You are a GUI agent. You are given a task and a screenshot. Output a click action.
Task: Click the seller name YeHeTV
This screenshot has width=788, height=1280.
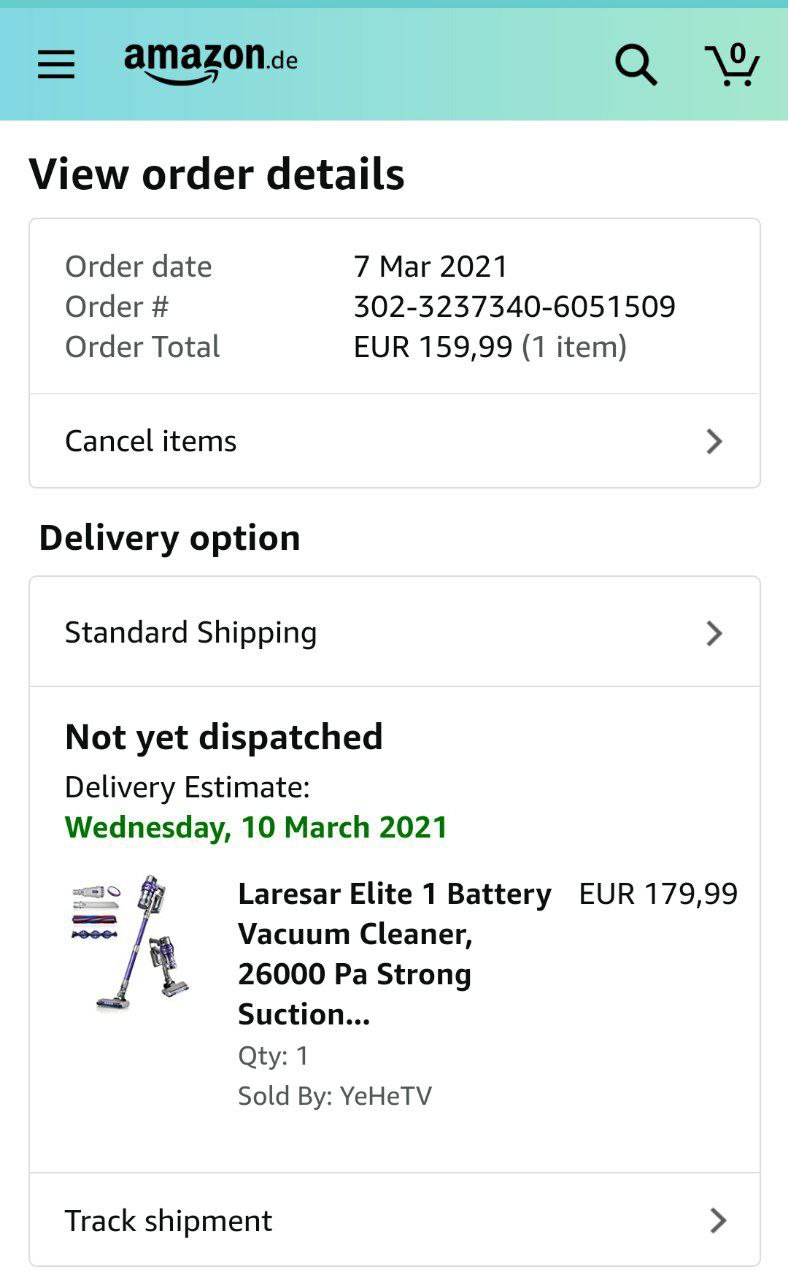tap(385, 1096)
